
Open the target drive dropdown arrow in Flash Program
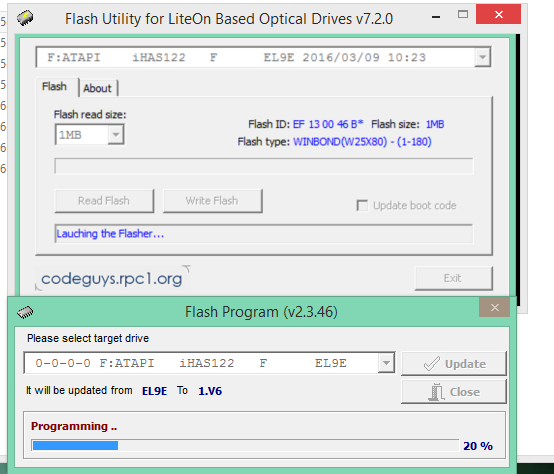(386, 363)
